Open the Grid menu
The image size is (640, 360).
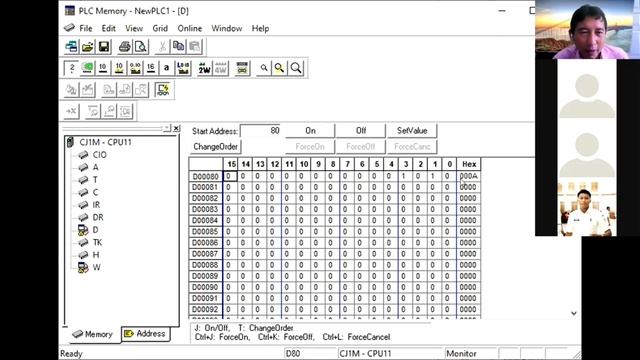(x=160, y=28)
